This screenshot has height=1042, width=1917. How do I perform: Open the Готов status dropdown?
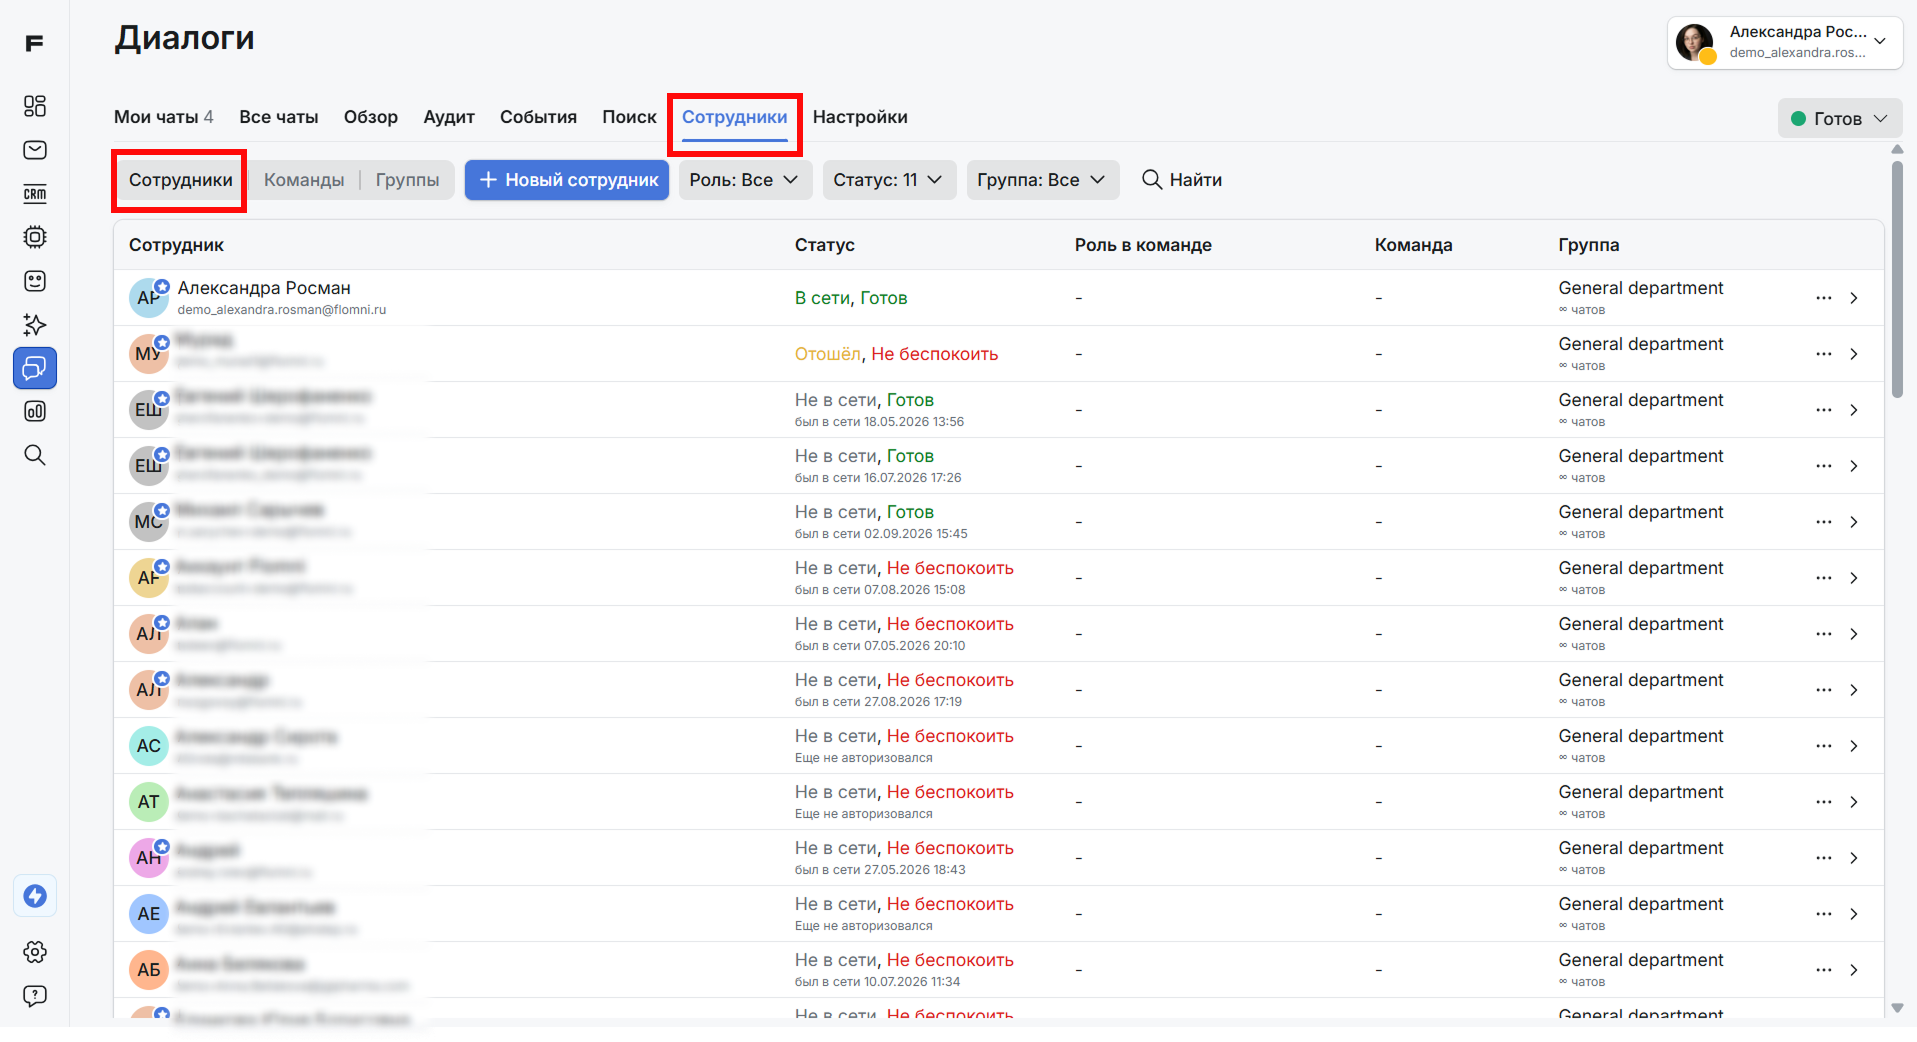pos(1839,119)
